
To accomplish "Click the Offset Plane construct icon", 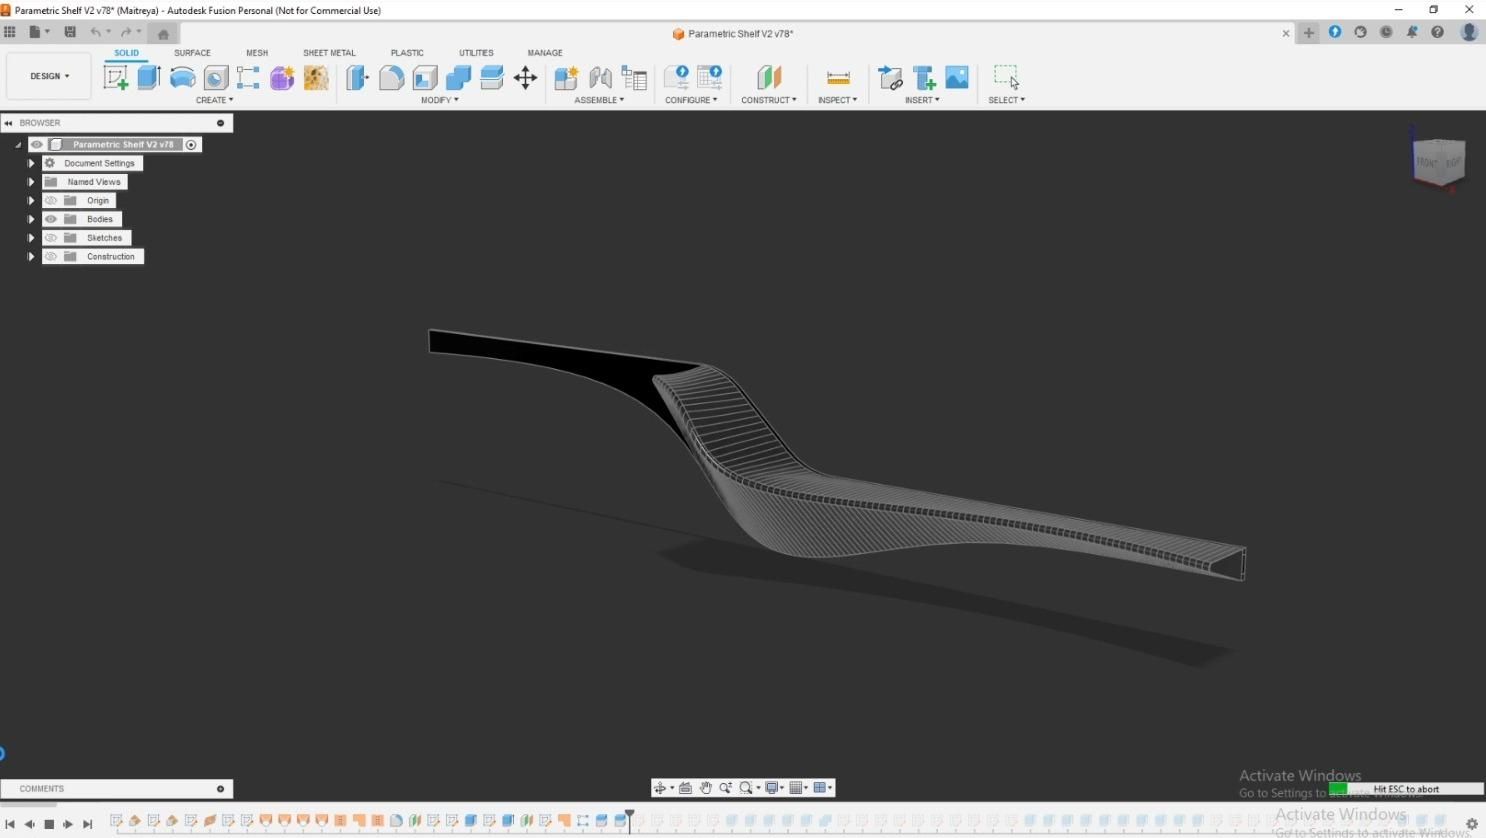I will click(x=769, y=78).
